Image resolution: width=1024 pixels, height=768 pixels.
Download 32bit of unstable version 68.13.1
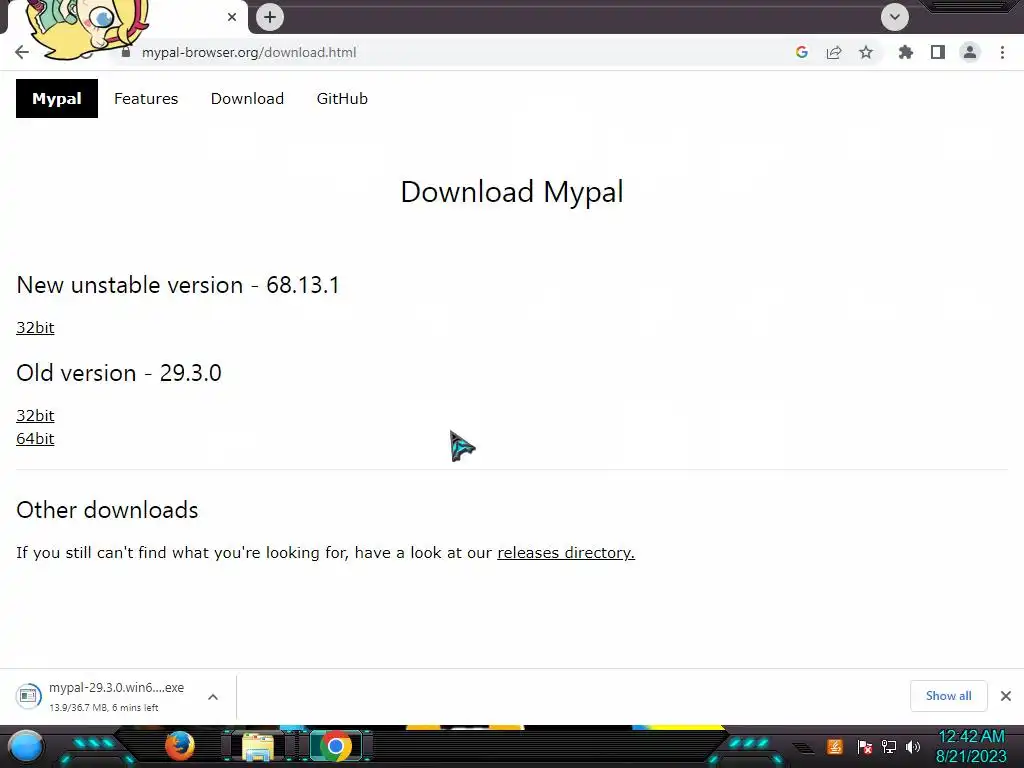[x=35, y=327]
